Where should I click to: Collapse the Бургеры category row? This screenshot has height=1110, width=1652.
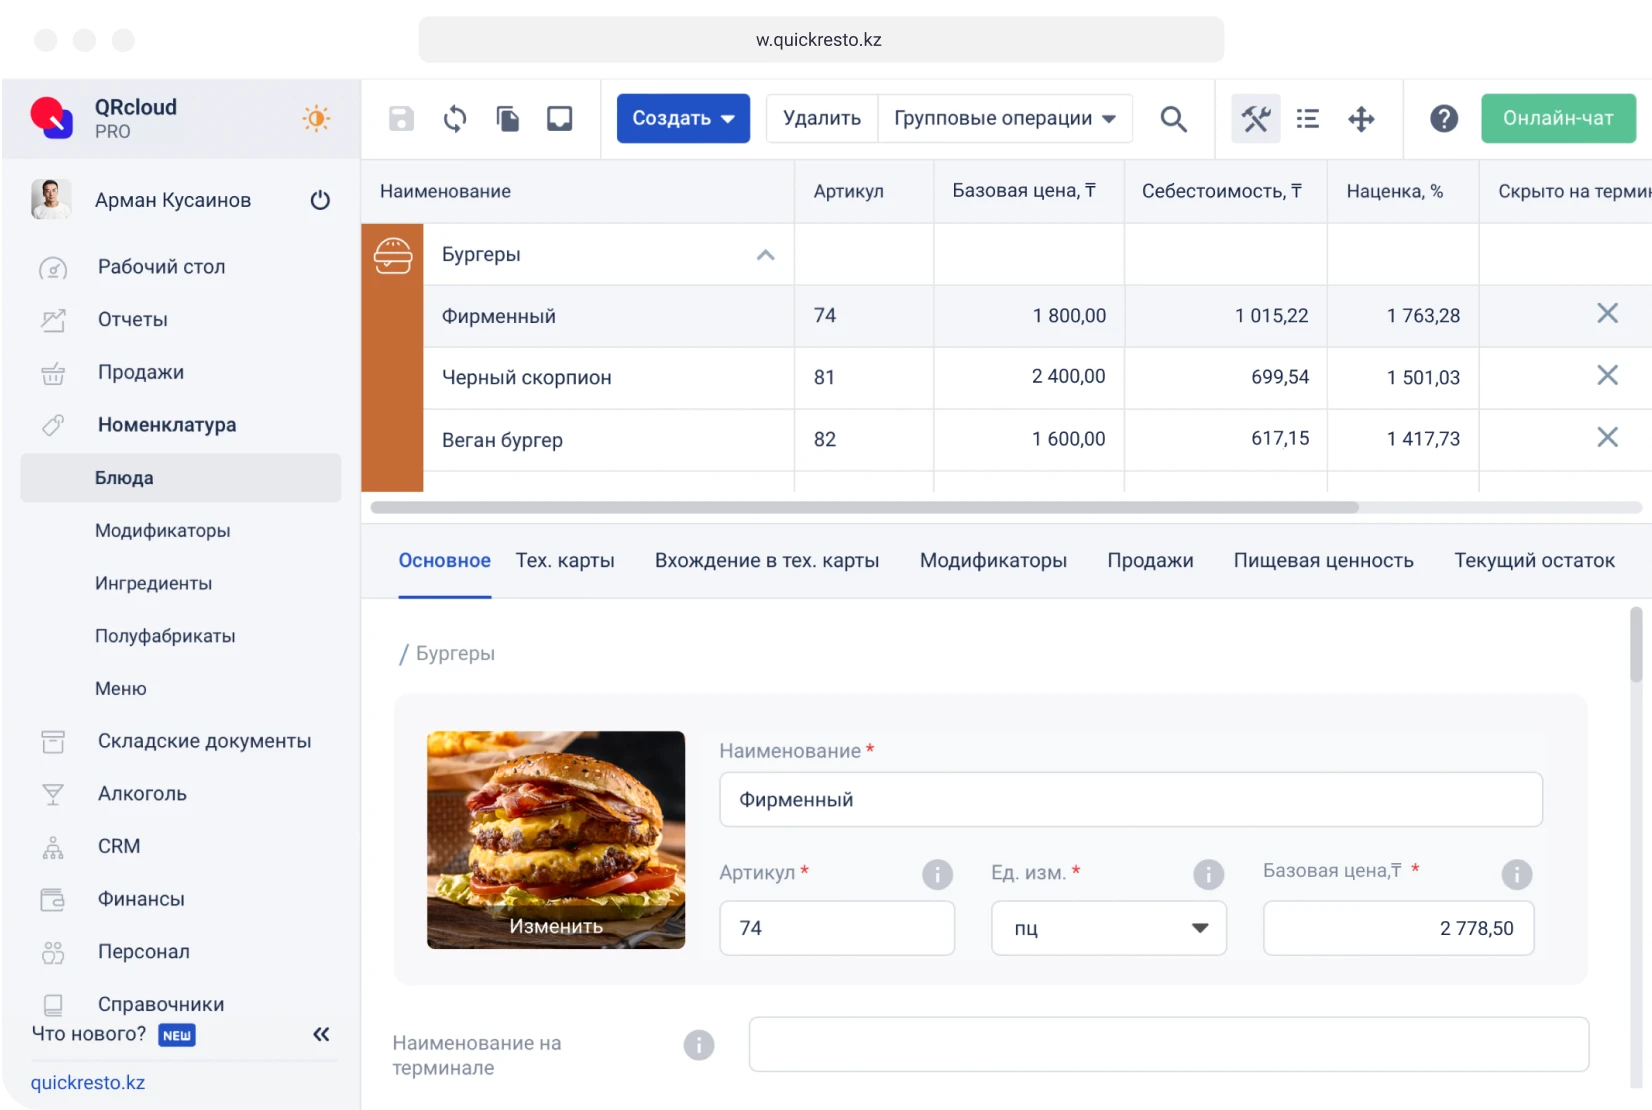(x=765, y=255)
